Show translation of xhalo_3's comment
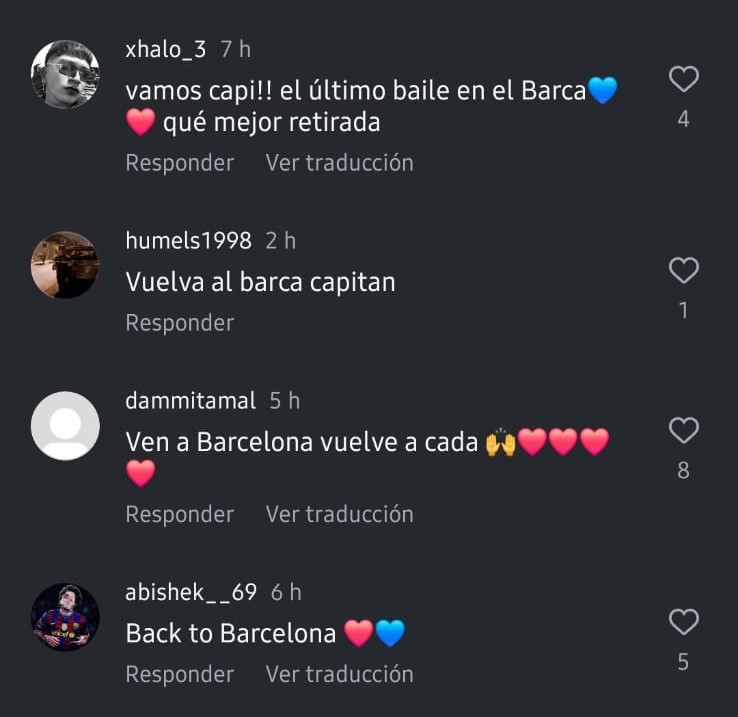The image size is (738, 717). pos(339,163)
